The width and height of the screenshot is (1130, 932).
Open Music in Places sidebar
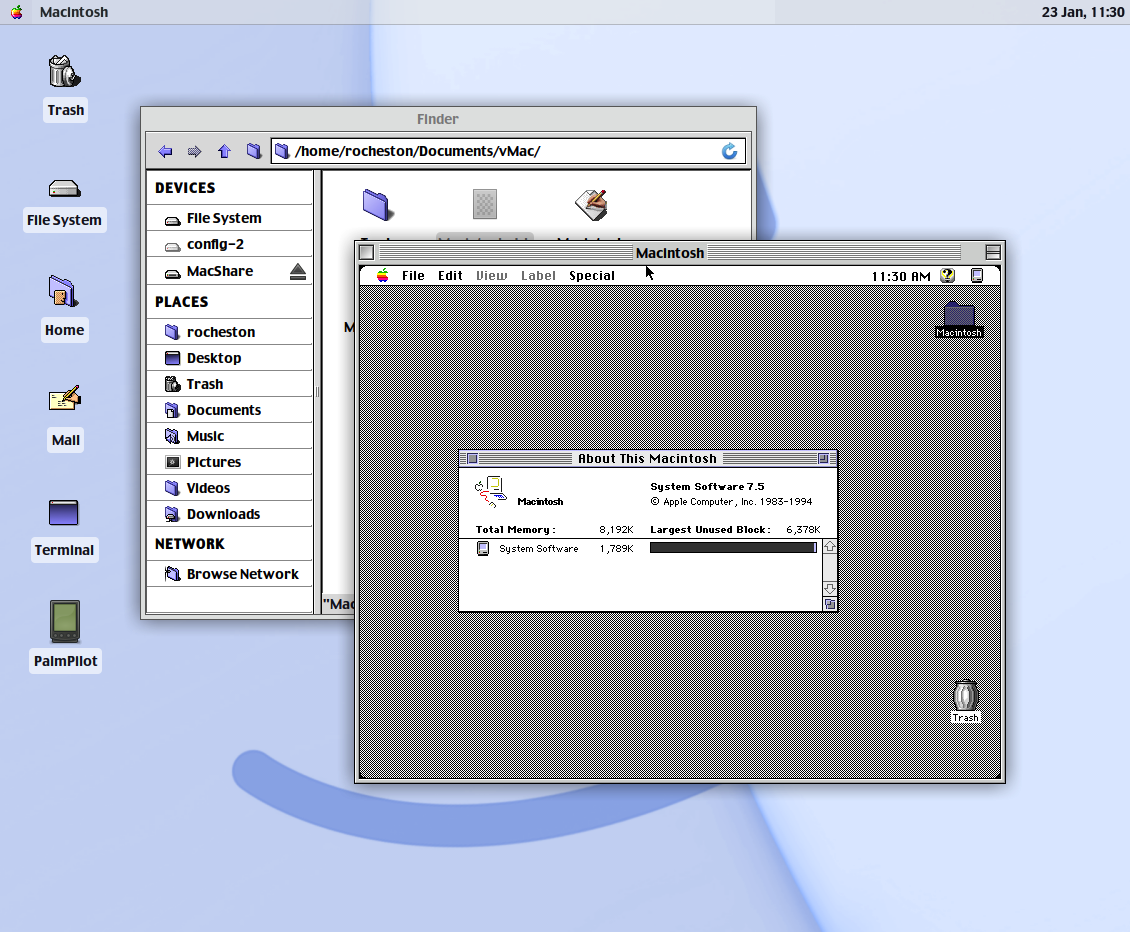pyautogui.click(x=229, y=436)
